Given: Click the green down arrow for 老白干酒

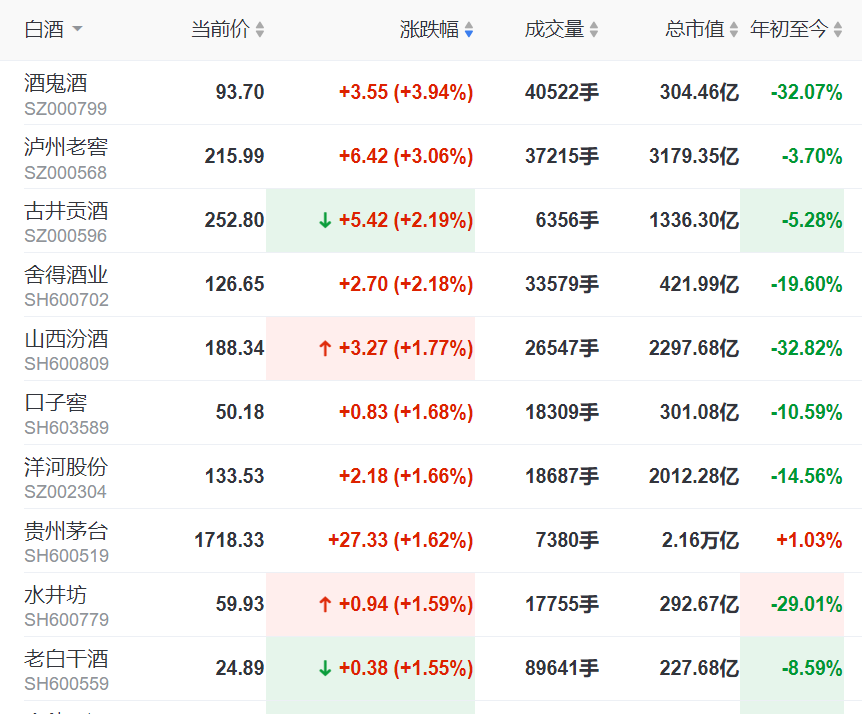Looking at the screenshot, I should (x=325, y=668).
